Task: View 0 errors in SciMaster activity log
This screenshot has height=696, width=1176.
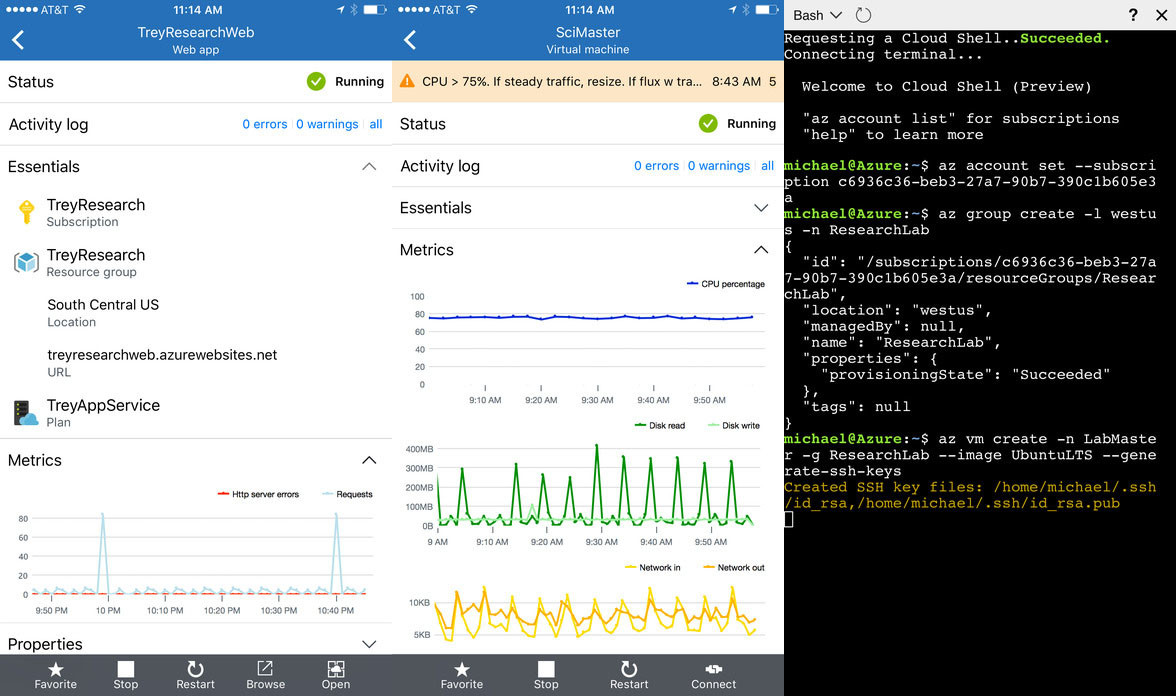Action: click(x=656, y=166)
